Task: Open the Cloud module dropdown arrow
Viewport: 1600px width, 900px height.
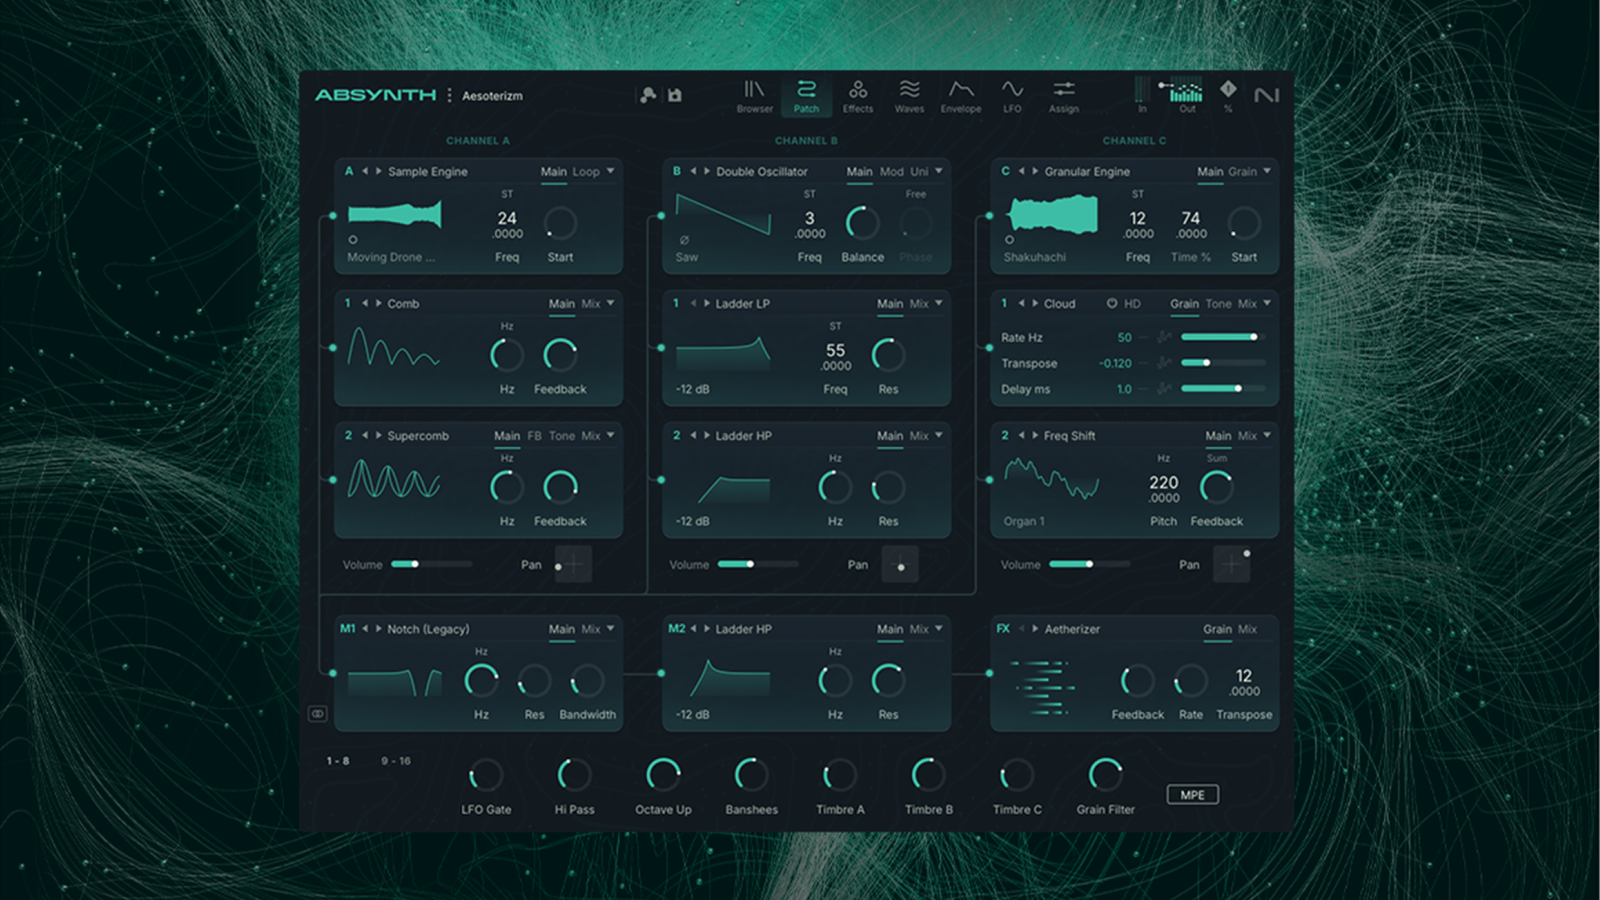Action: [1267, 303]
